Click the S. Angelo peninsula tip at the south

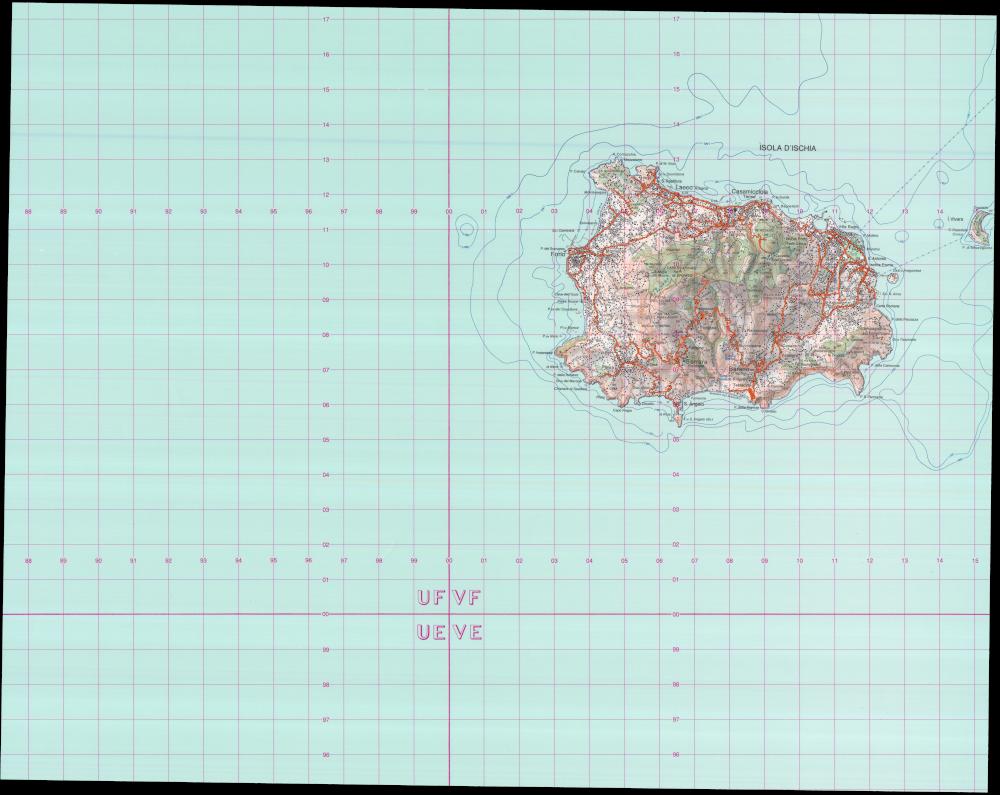[x=678, y=421]
